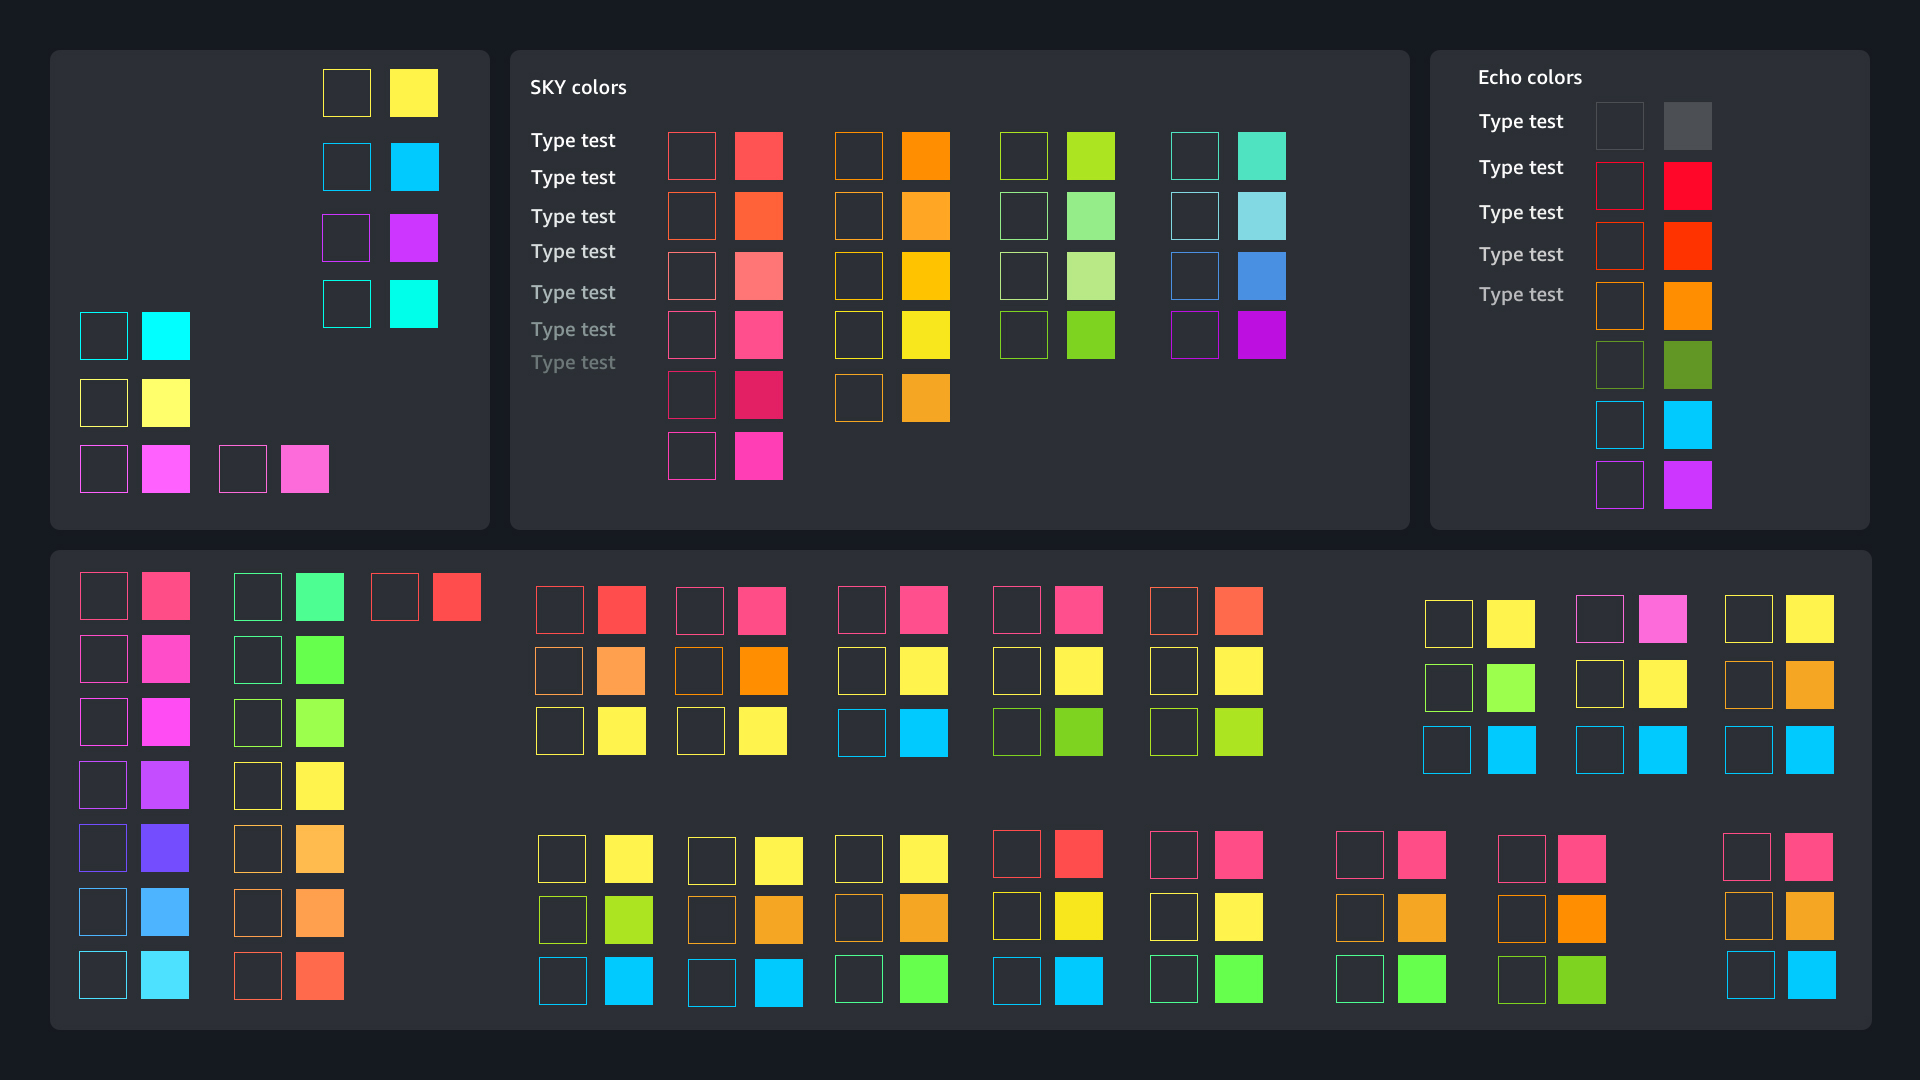
Task: Click dimmest last Type test label in SKY colors
Action: point(573,363)
